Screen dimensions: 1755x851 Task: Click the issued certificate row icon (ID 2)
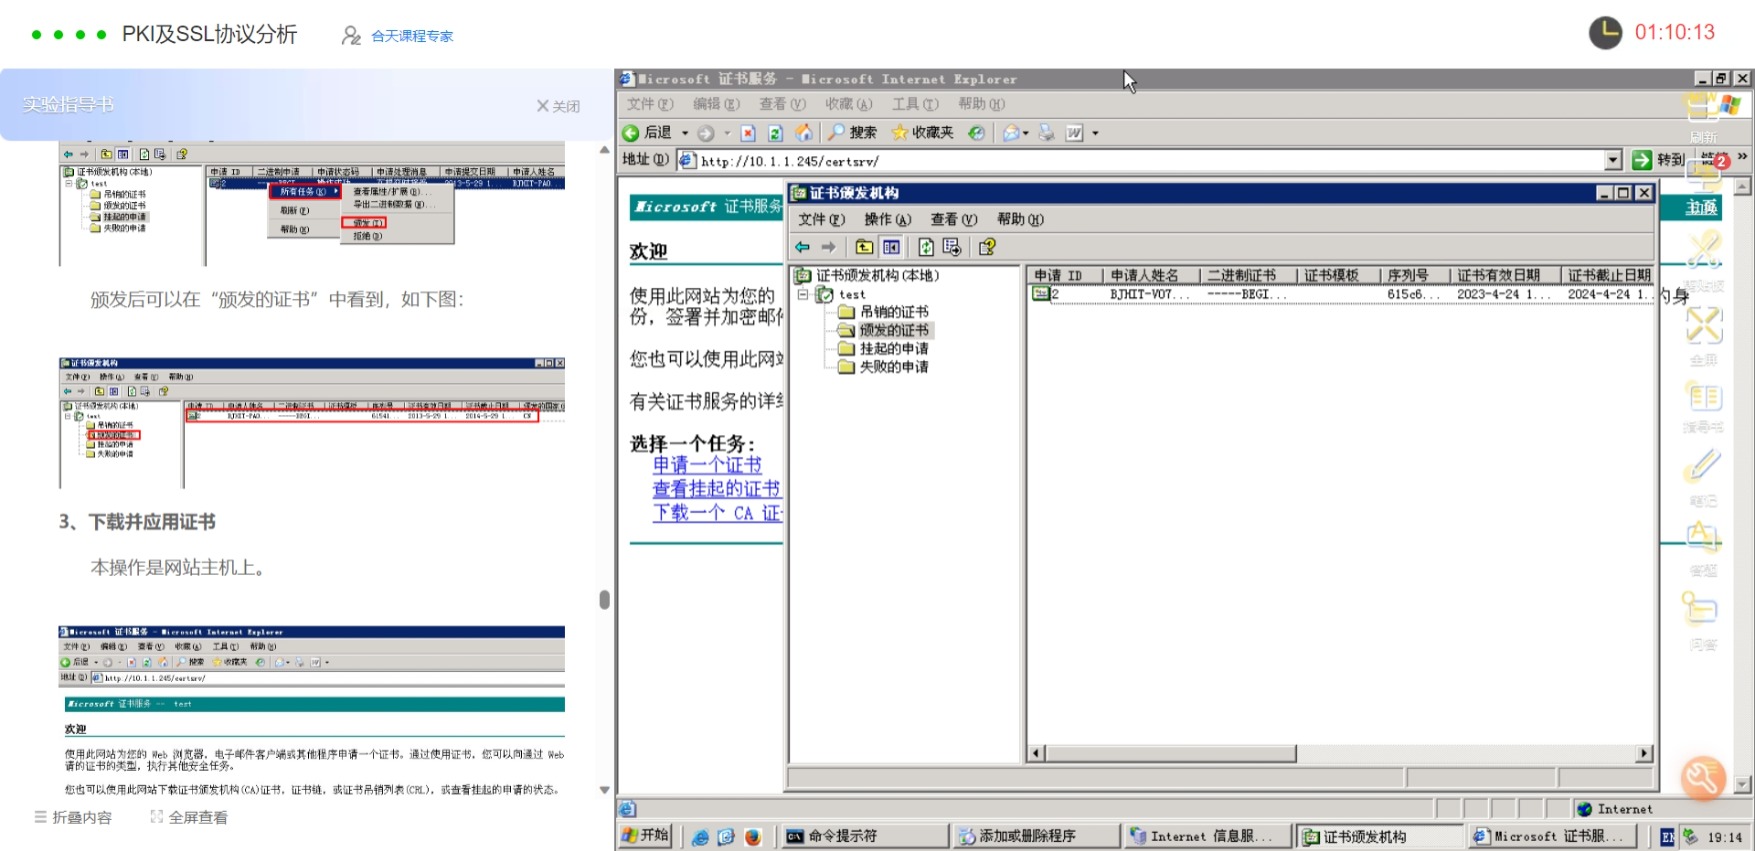[x=1040, y=294]
